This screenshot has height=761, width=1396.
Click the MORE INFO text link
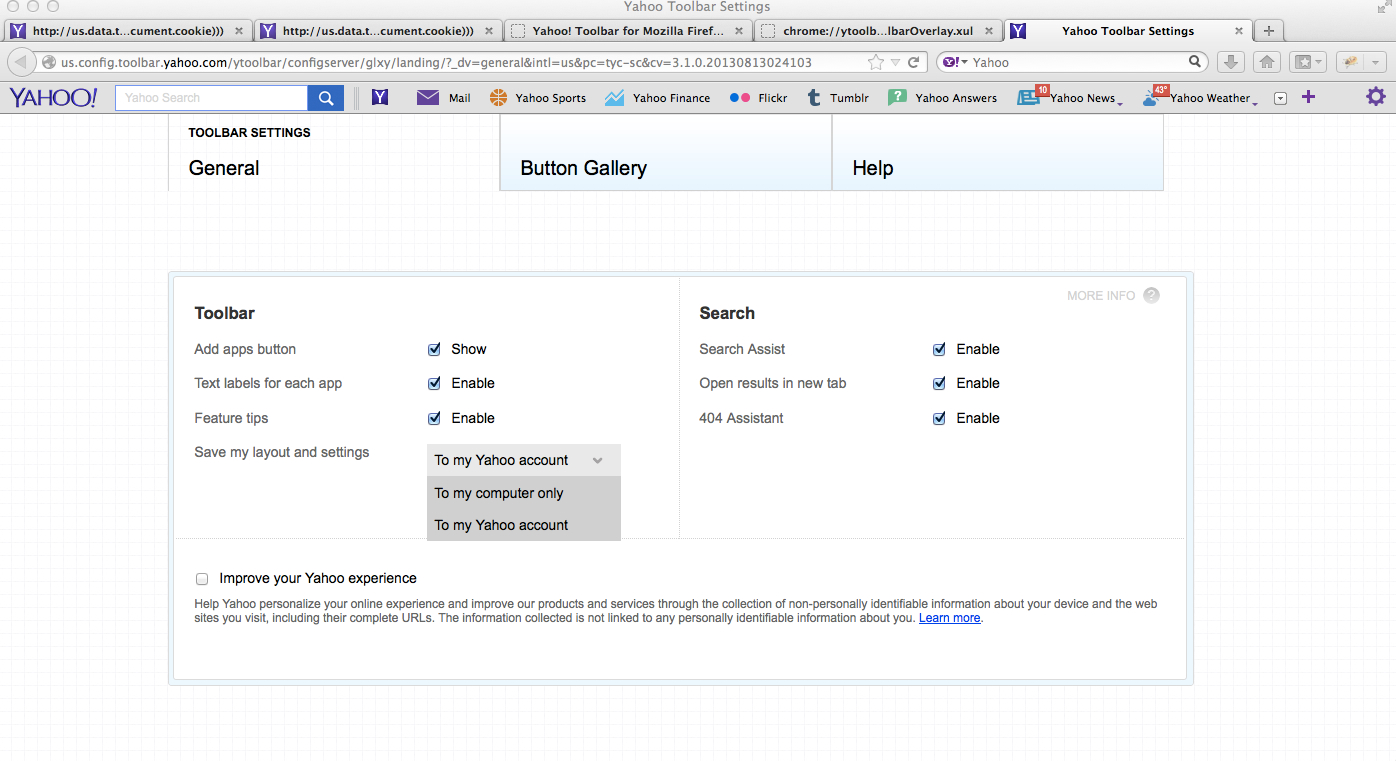[x=1101, y=295]
